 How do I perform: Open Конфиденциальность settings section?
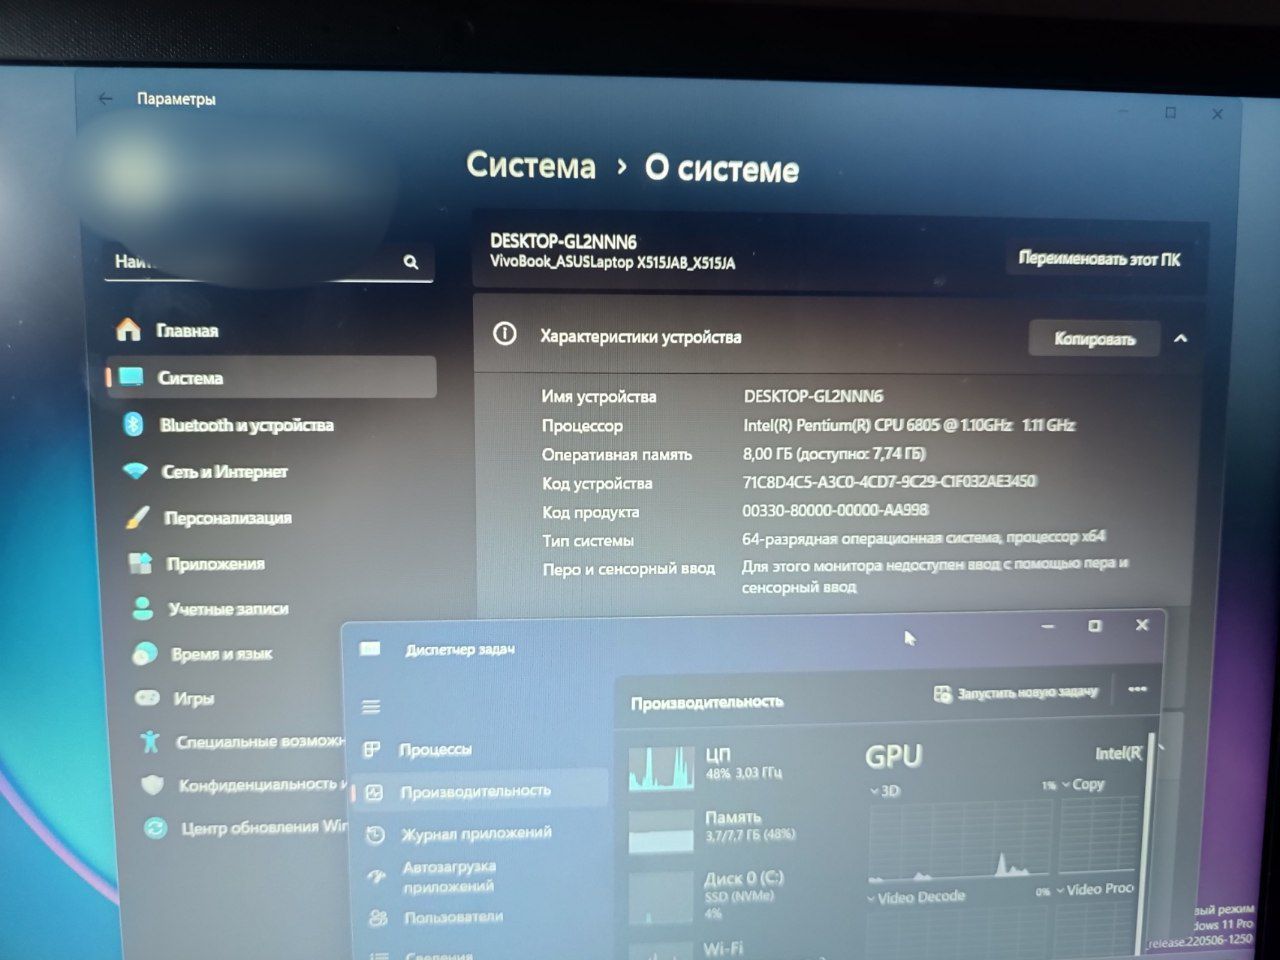242,785
